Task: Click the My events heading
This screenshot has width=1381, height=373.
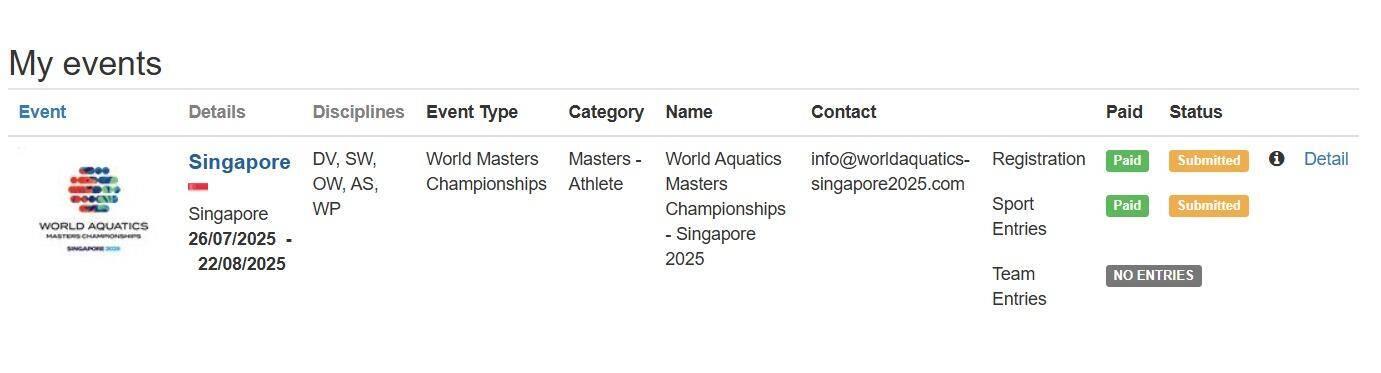Action: click(x=85, y=64)
